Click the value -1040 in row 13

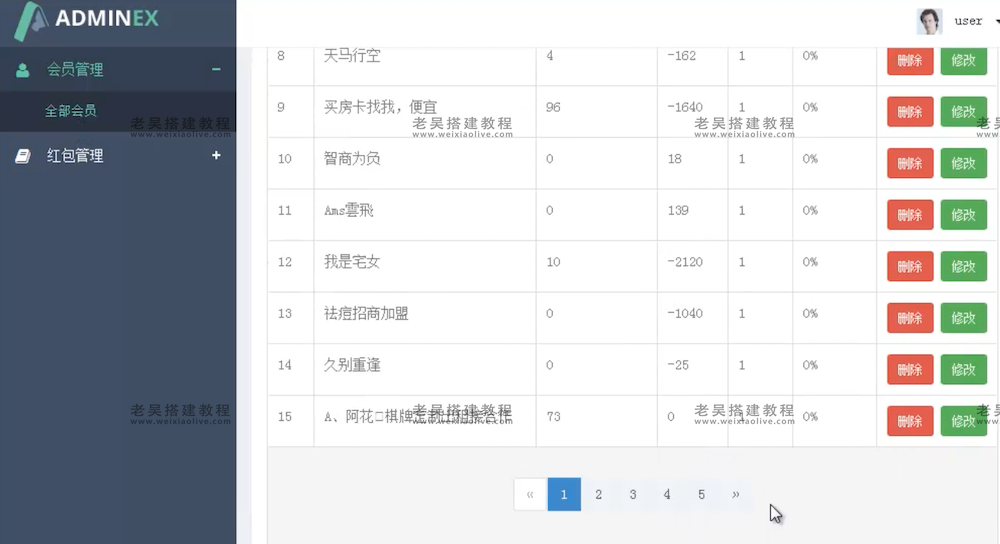click(685, 313)
